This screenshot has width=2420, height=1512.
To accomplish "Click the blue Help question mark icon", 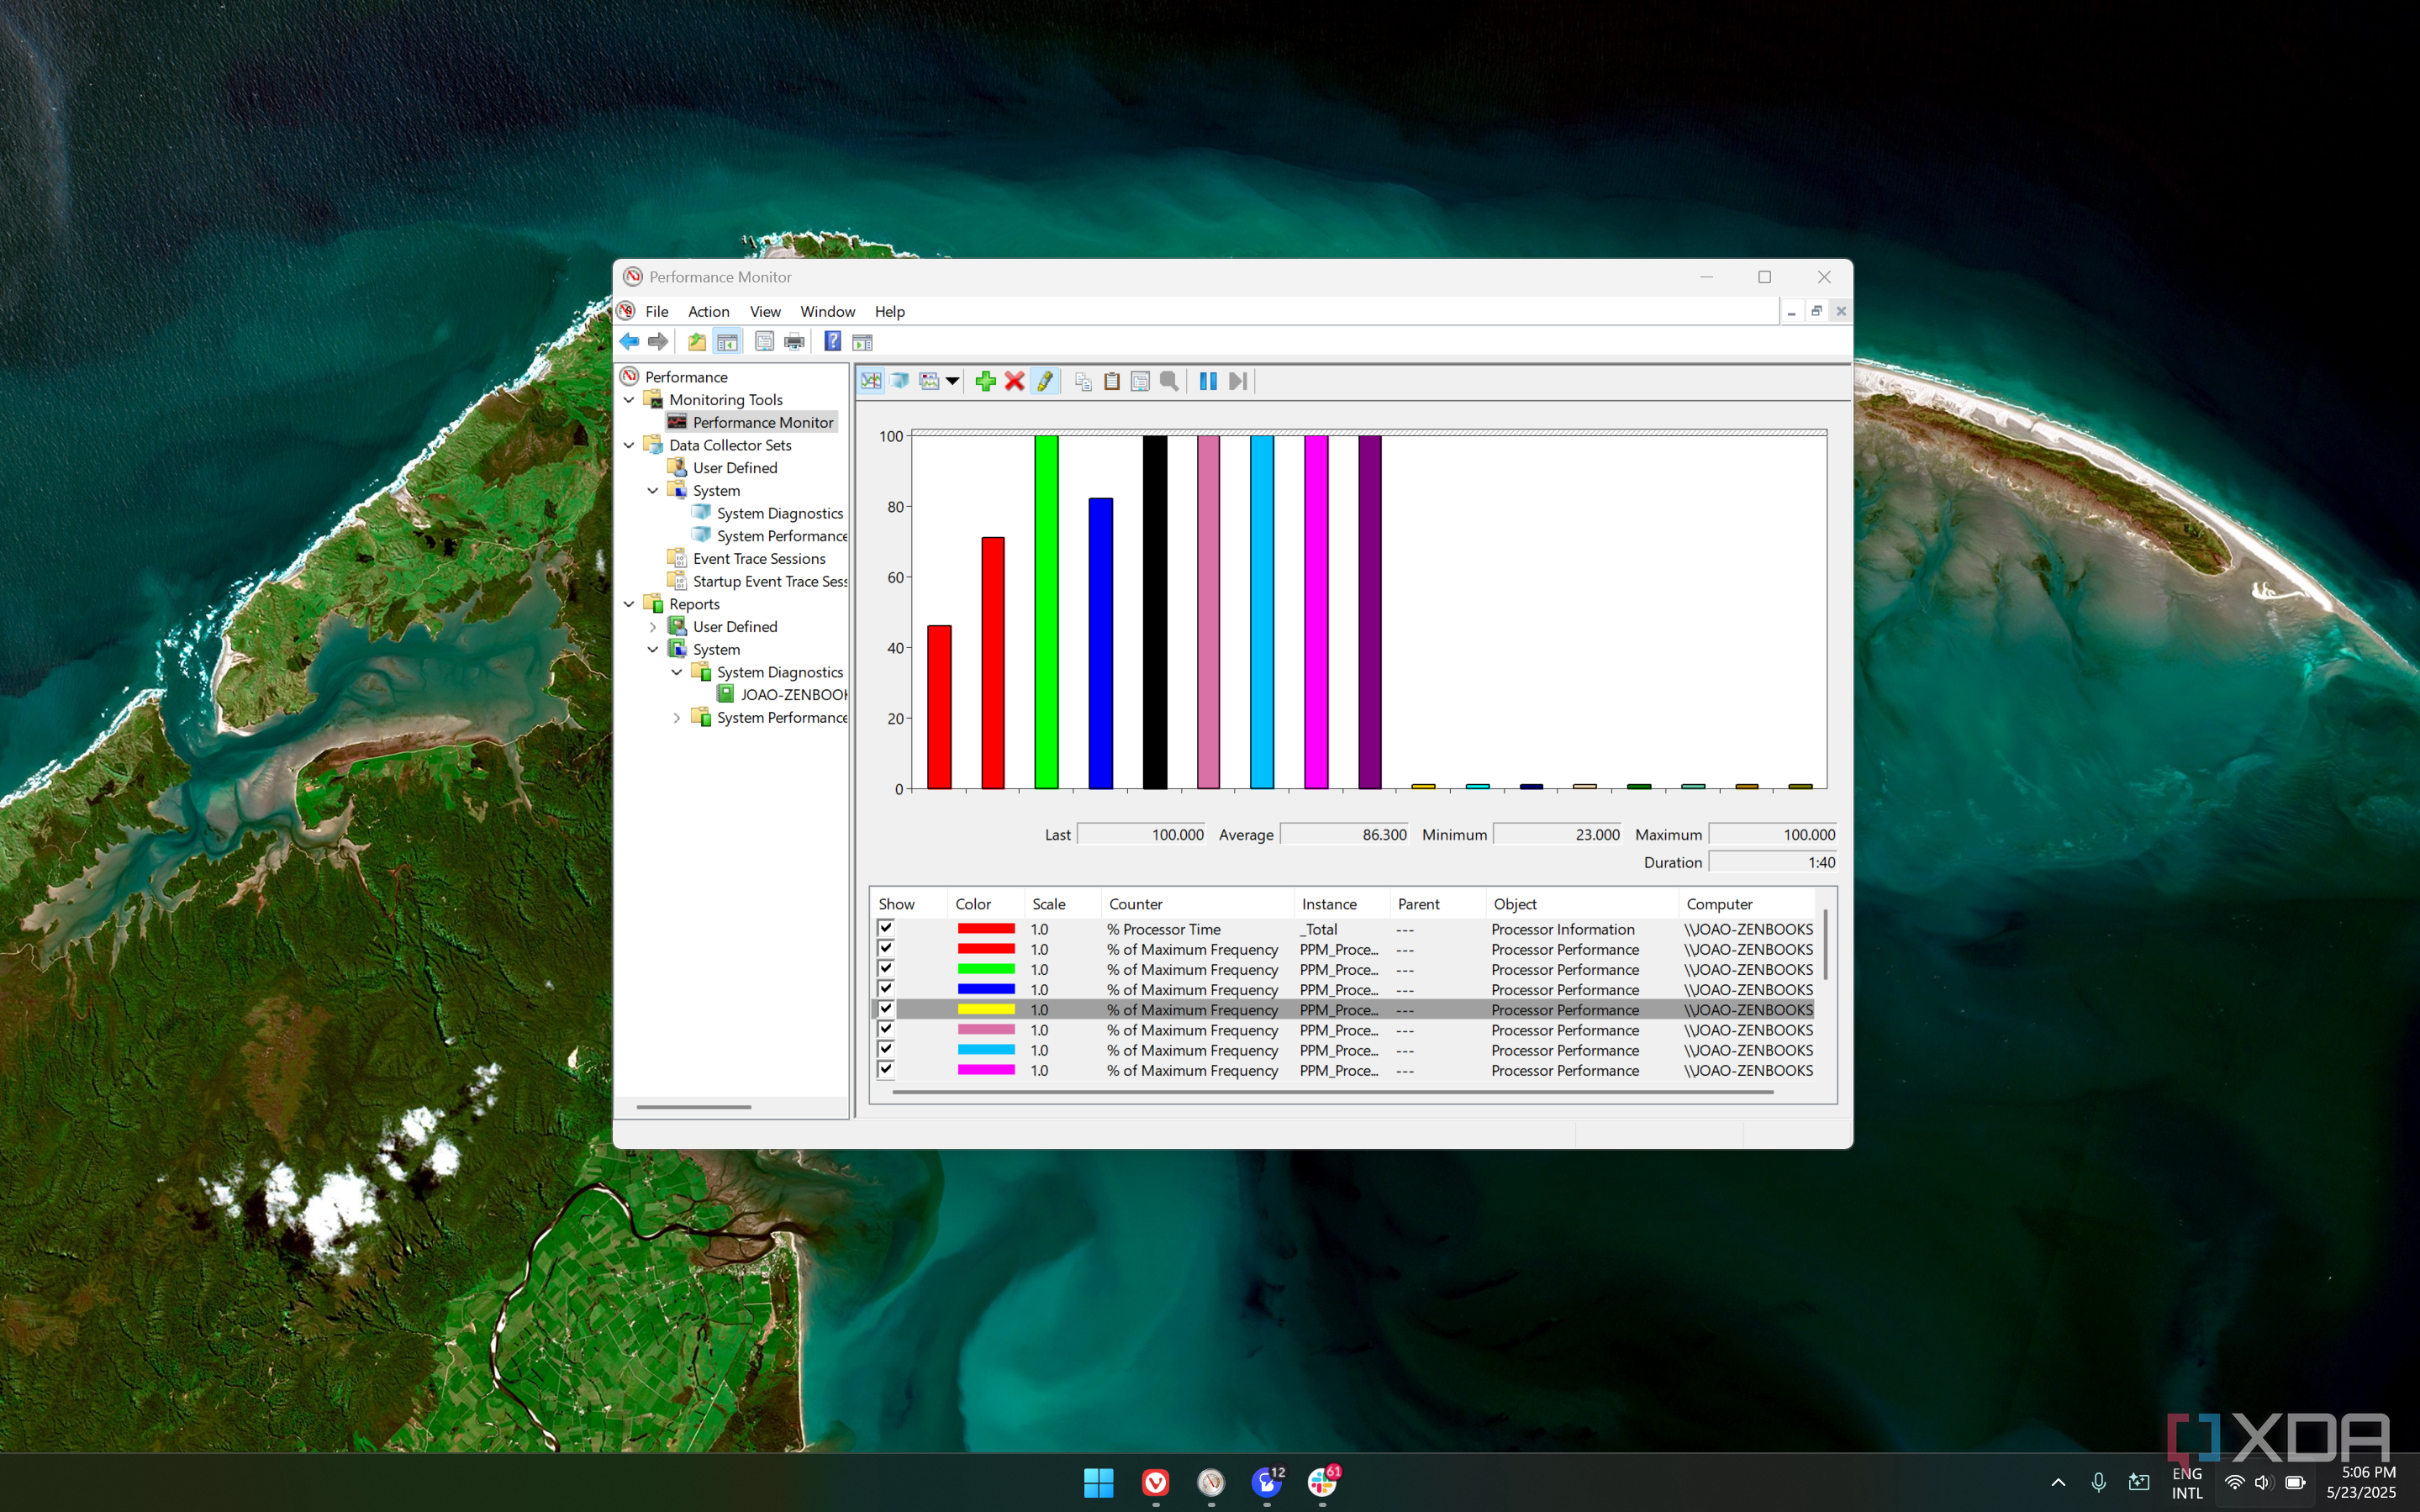I will point(832,342).
